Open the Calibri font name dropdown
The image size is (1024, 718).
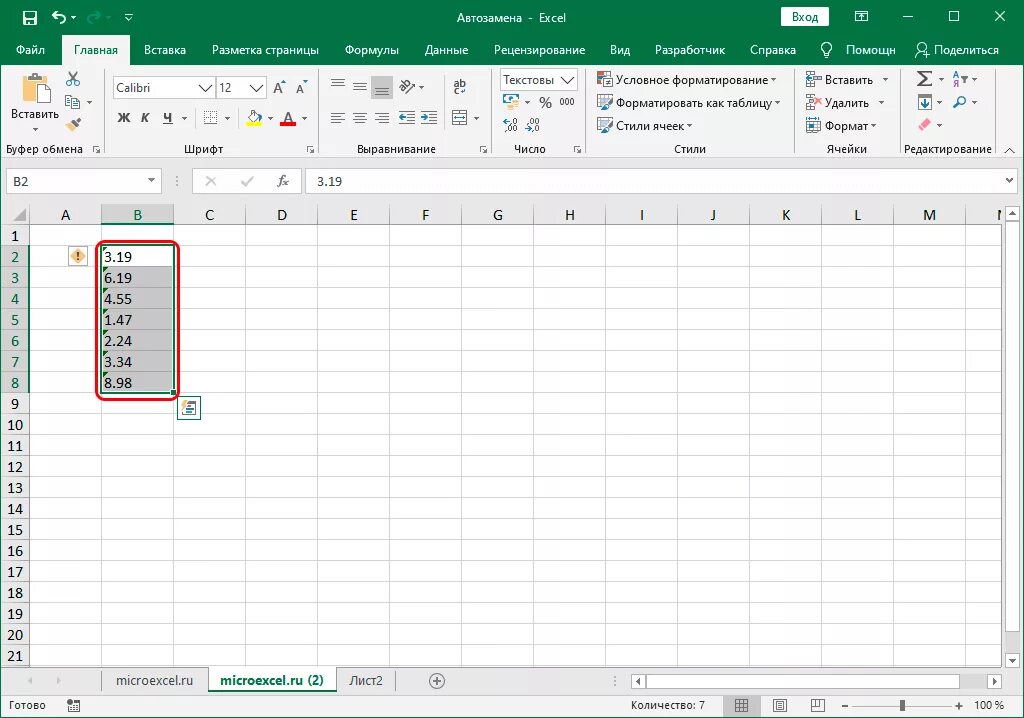[206, 88]
